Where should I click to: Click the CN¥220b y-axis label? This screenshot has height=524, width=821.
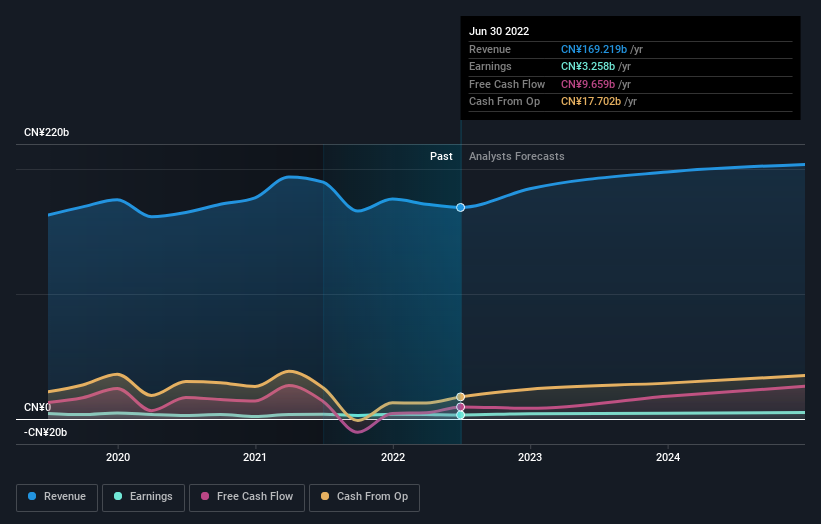click(47, 132)
